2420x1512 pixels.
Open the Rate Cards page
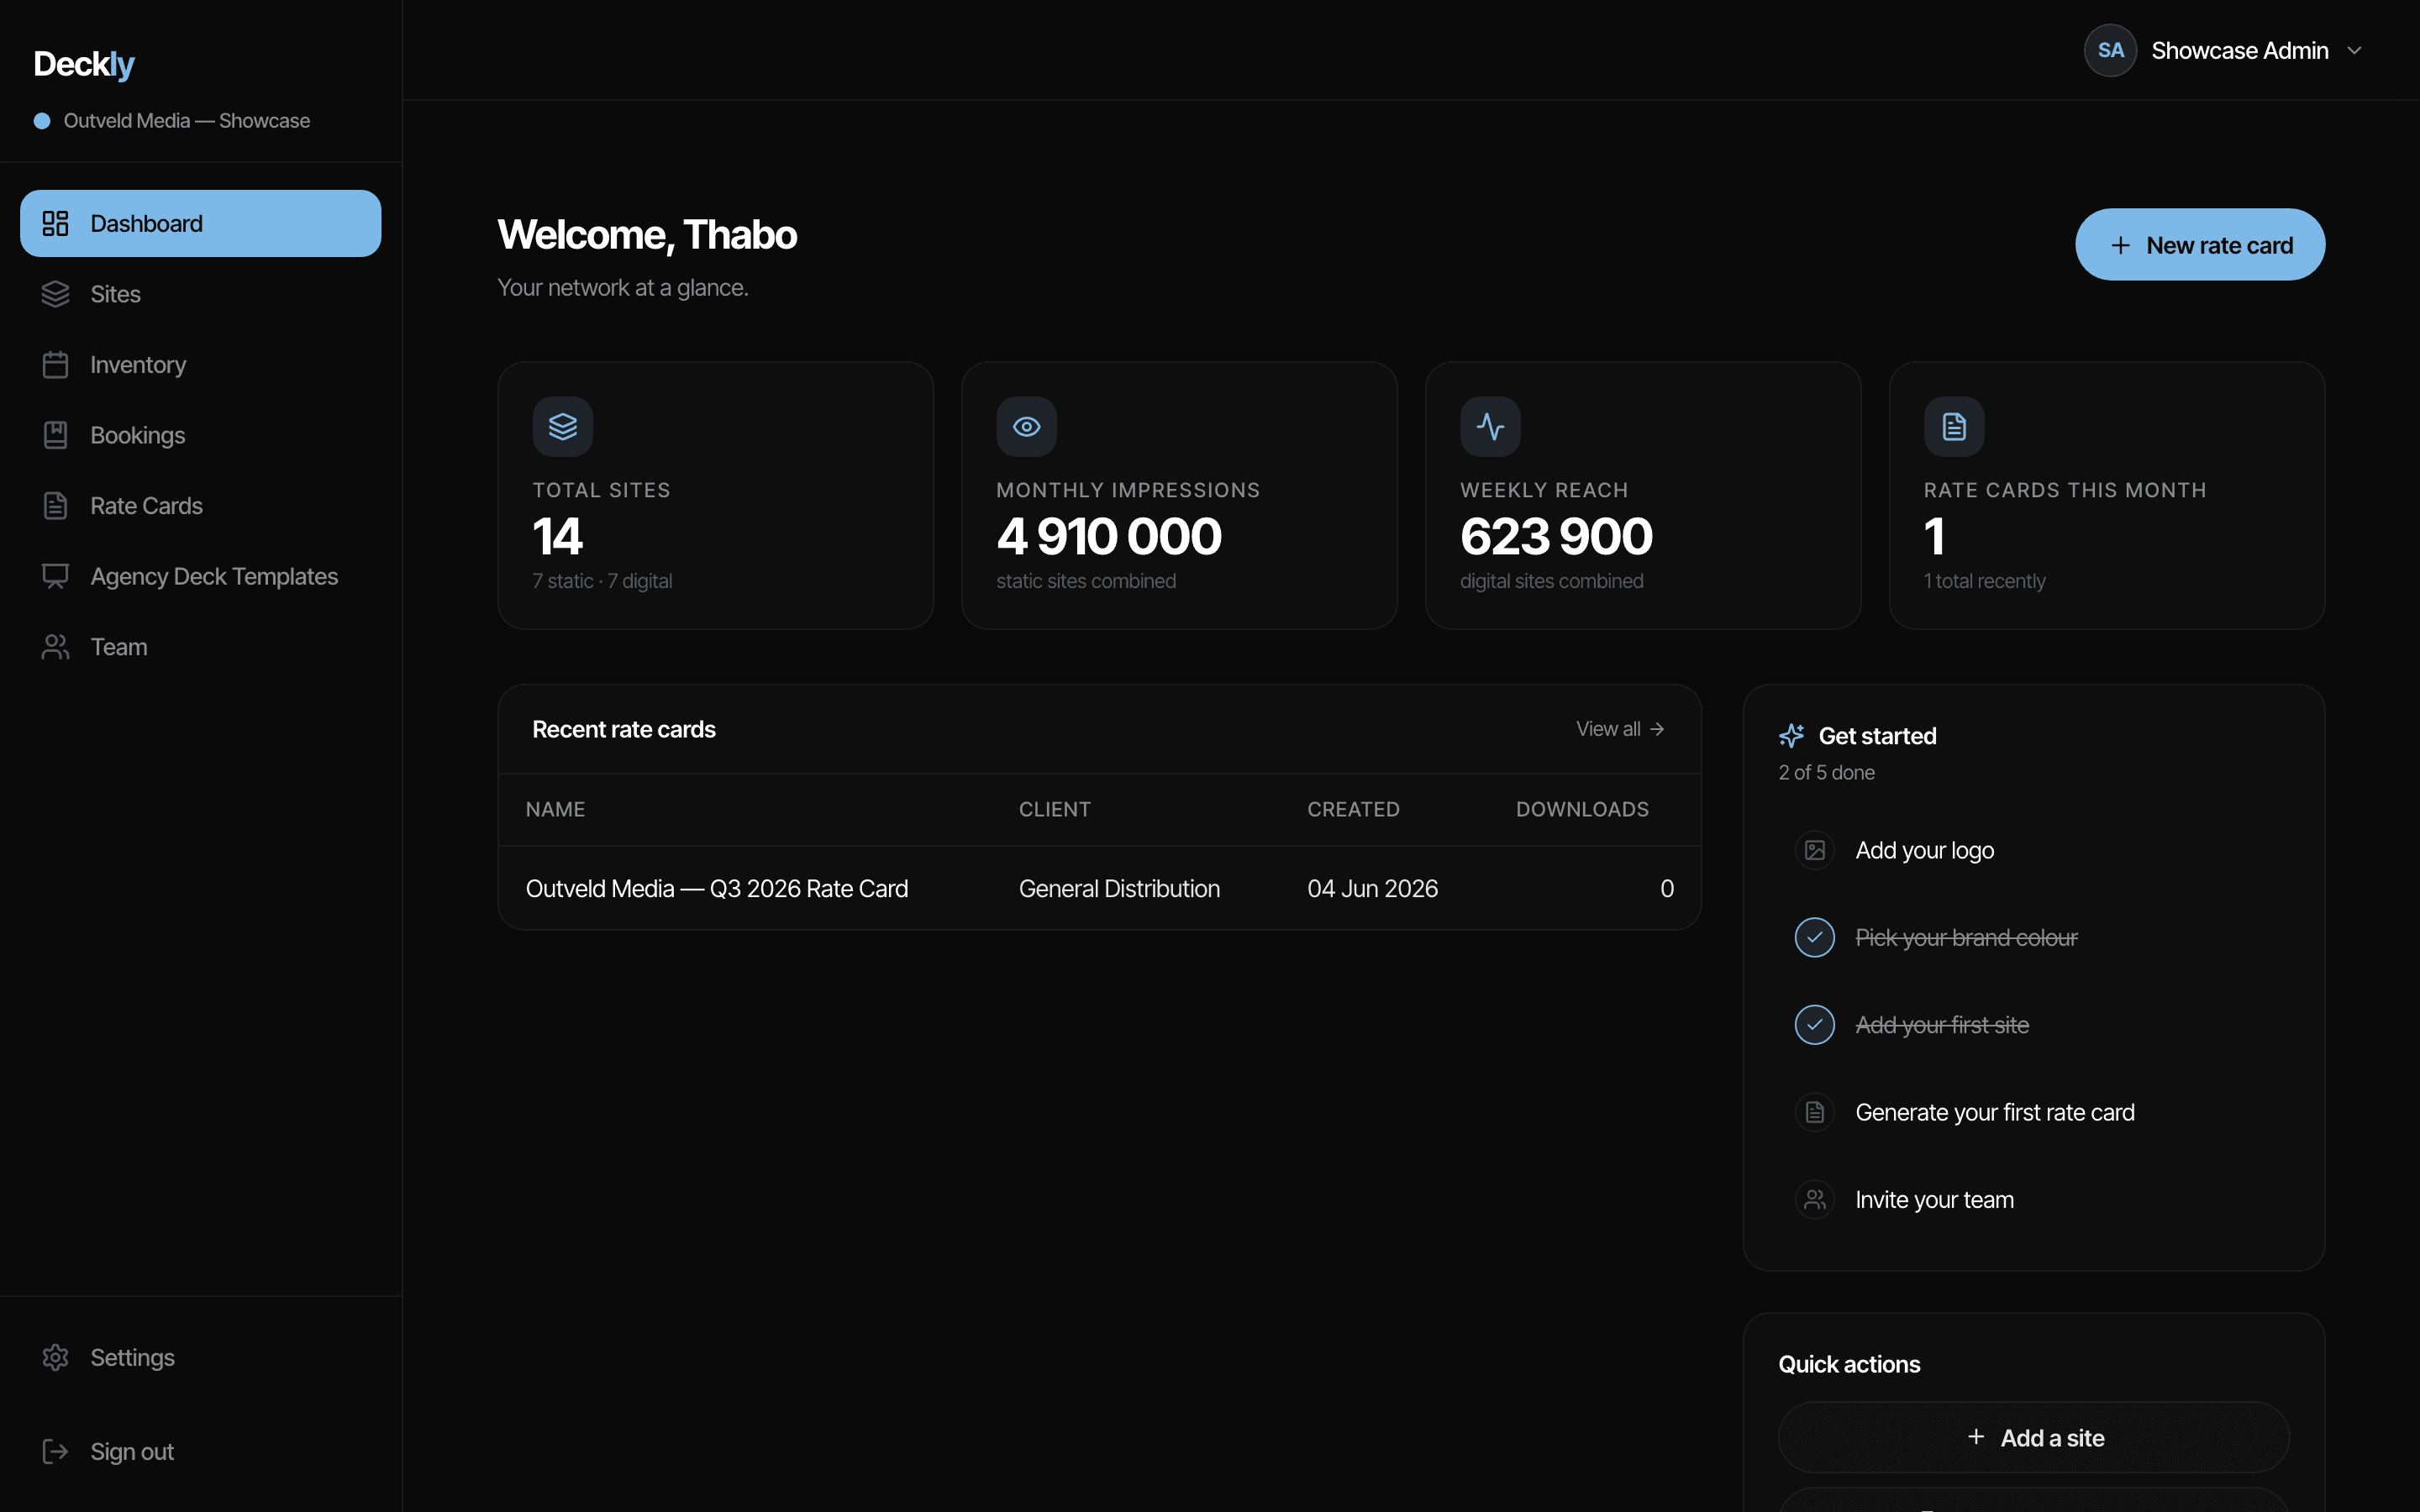(x=200, y=506)
